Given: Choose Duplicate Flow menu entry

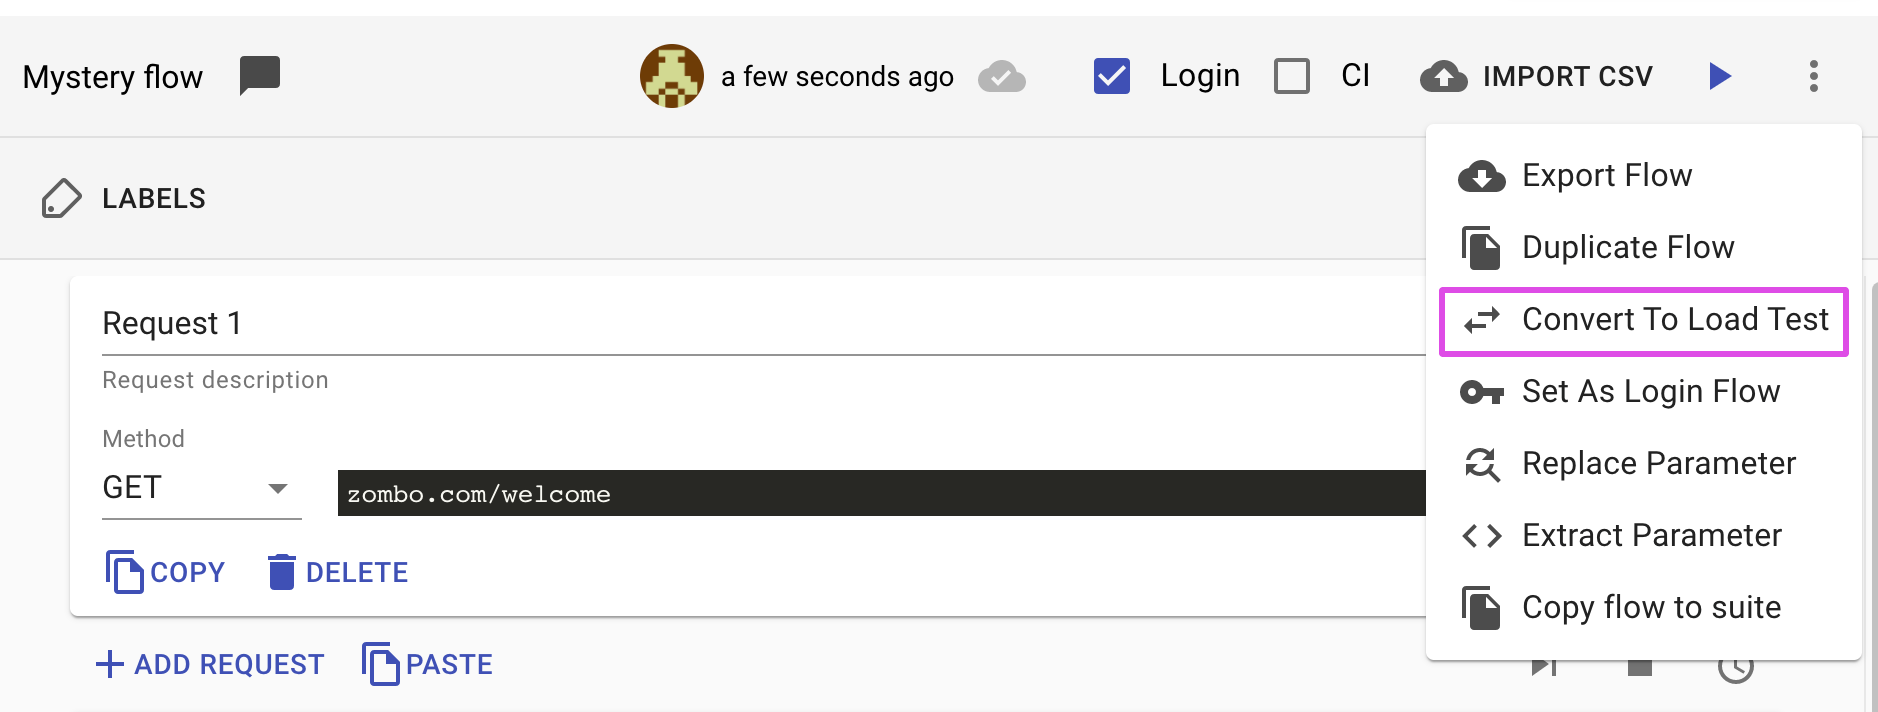Looking at the screenshot, I should coord(1627,248).
